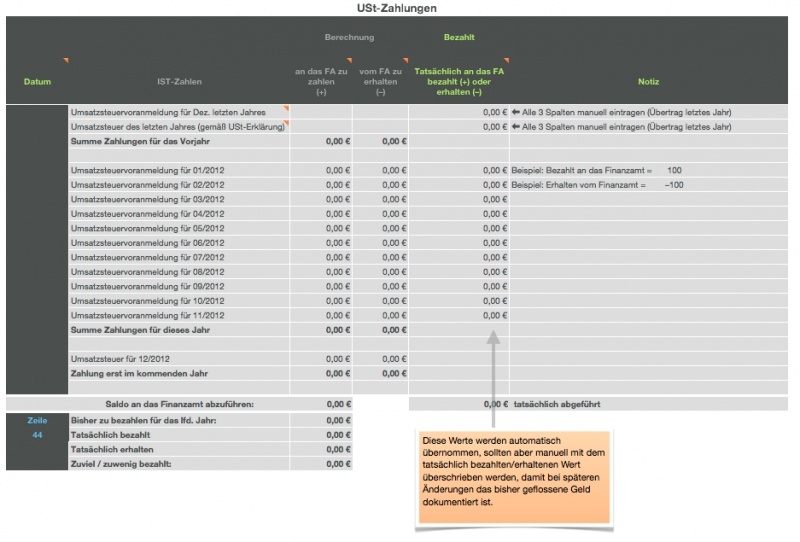
Task: Click comment marker on 'Umsatzsteuer des letzten Jahres' cell
Action: tap(286, 123)
